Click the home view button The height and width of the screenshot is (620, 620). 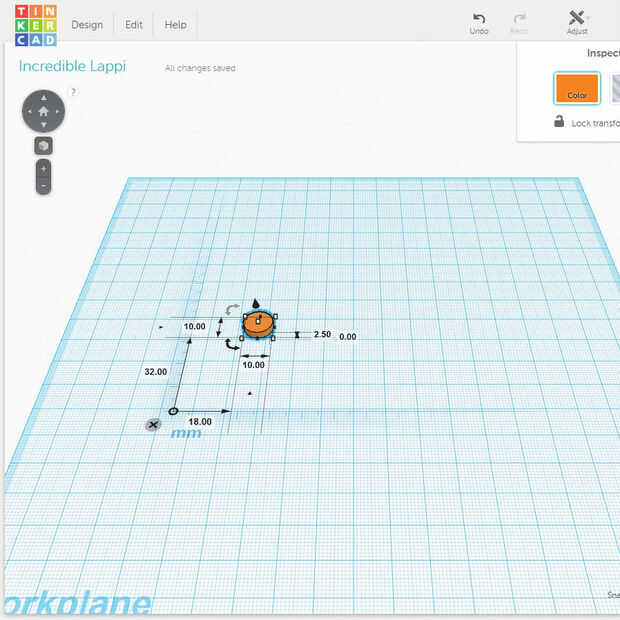[43, 112]
